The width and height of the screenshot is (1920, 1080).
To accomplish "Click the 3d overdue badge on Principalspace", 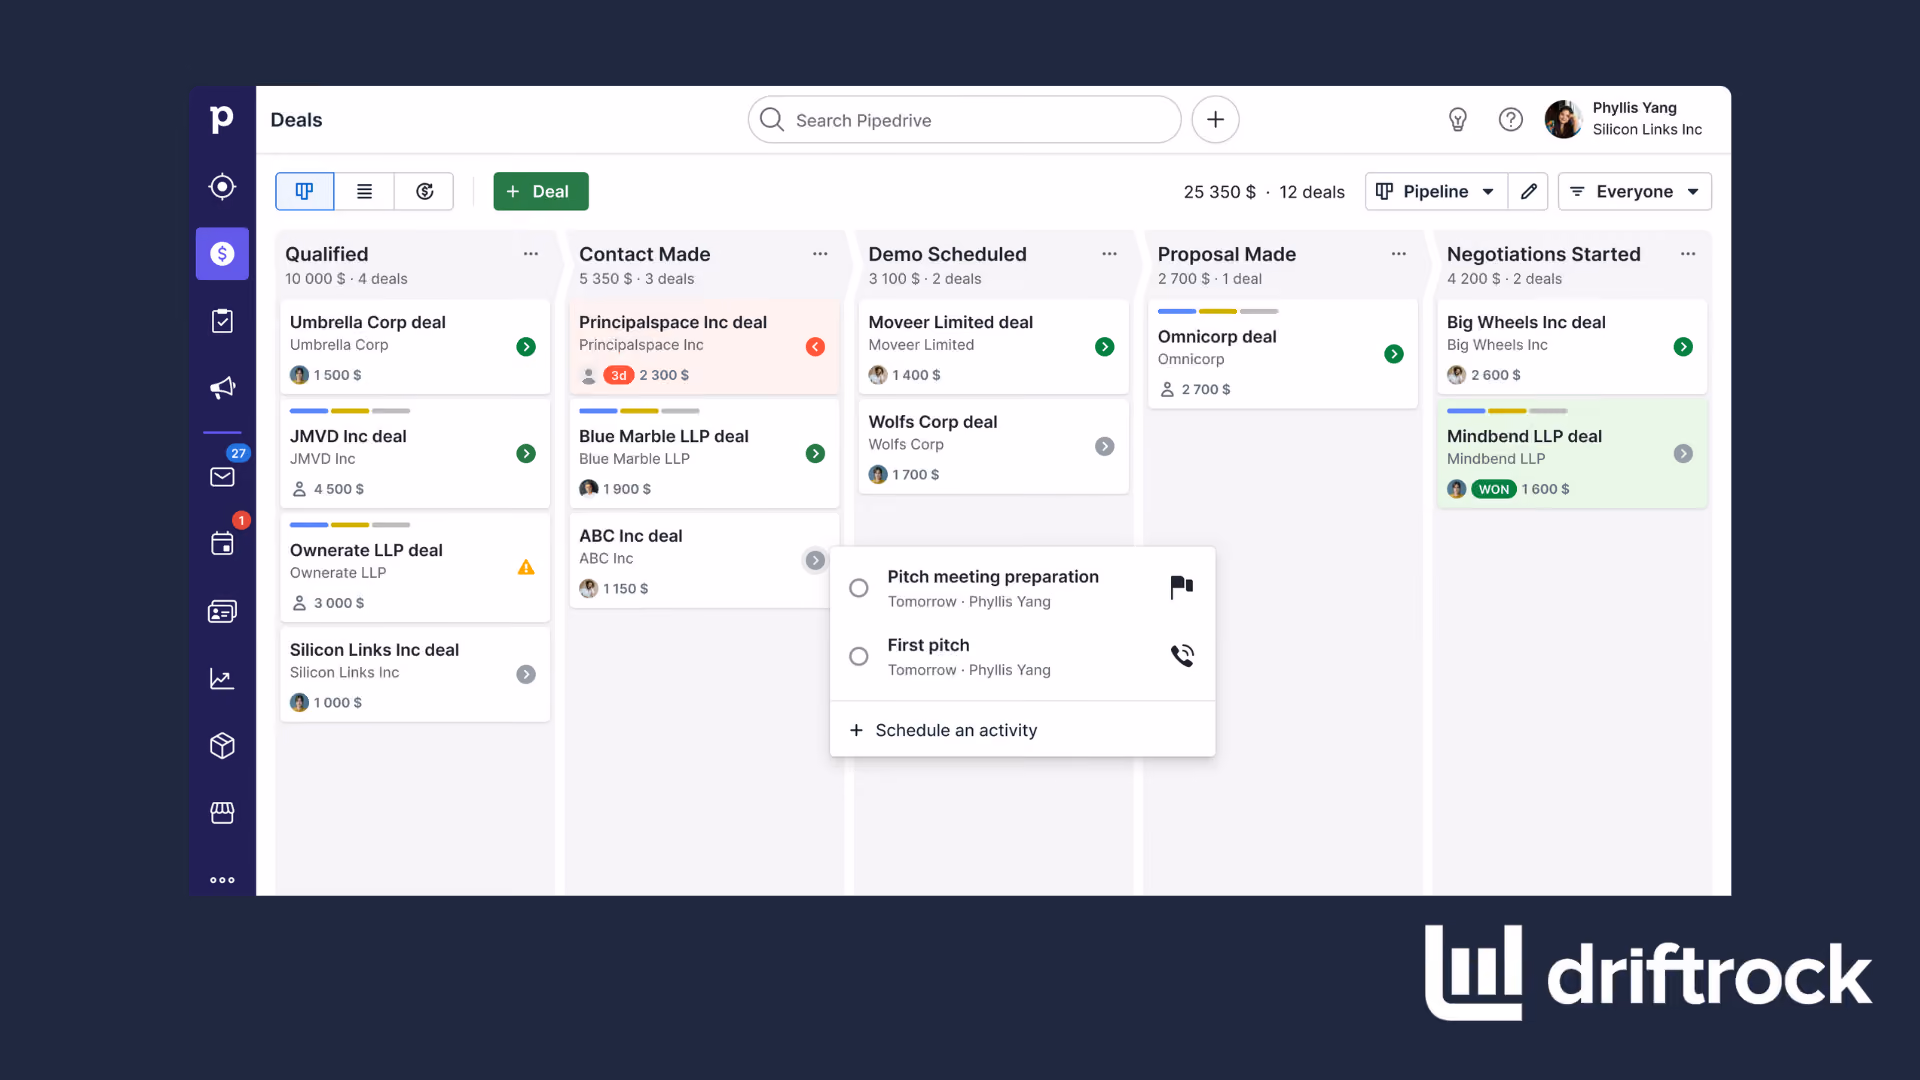I will [619, 375].
